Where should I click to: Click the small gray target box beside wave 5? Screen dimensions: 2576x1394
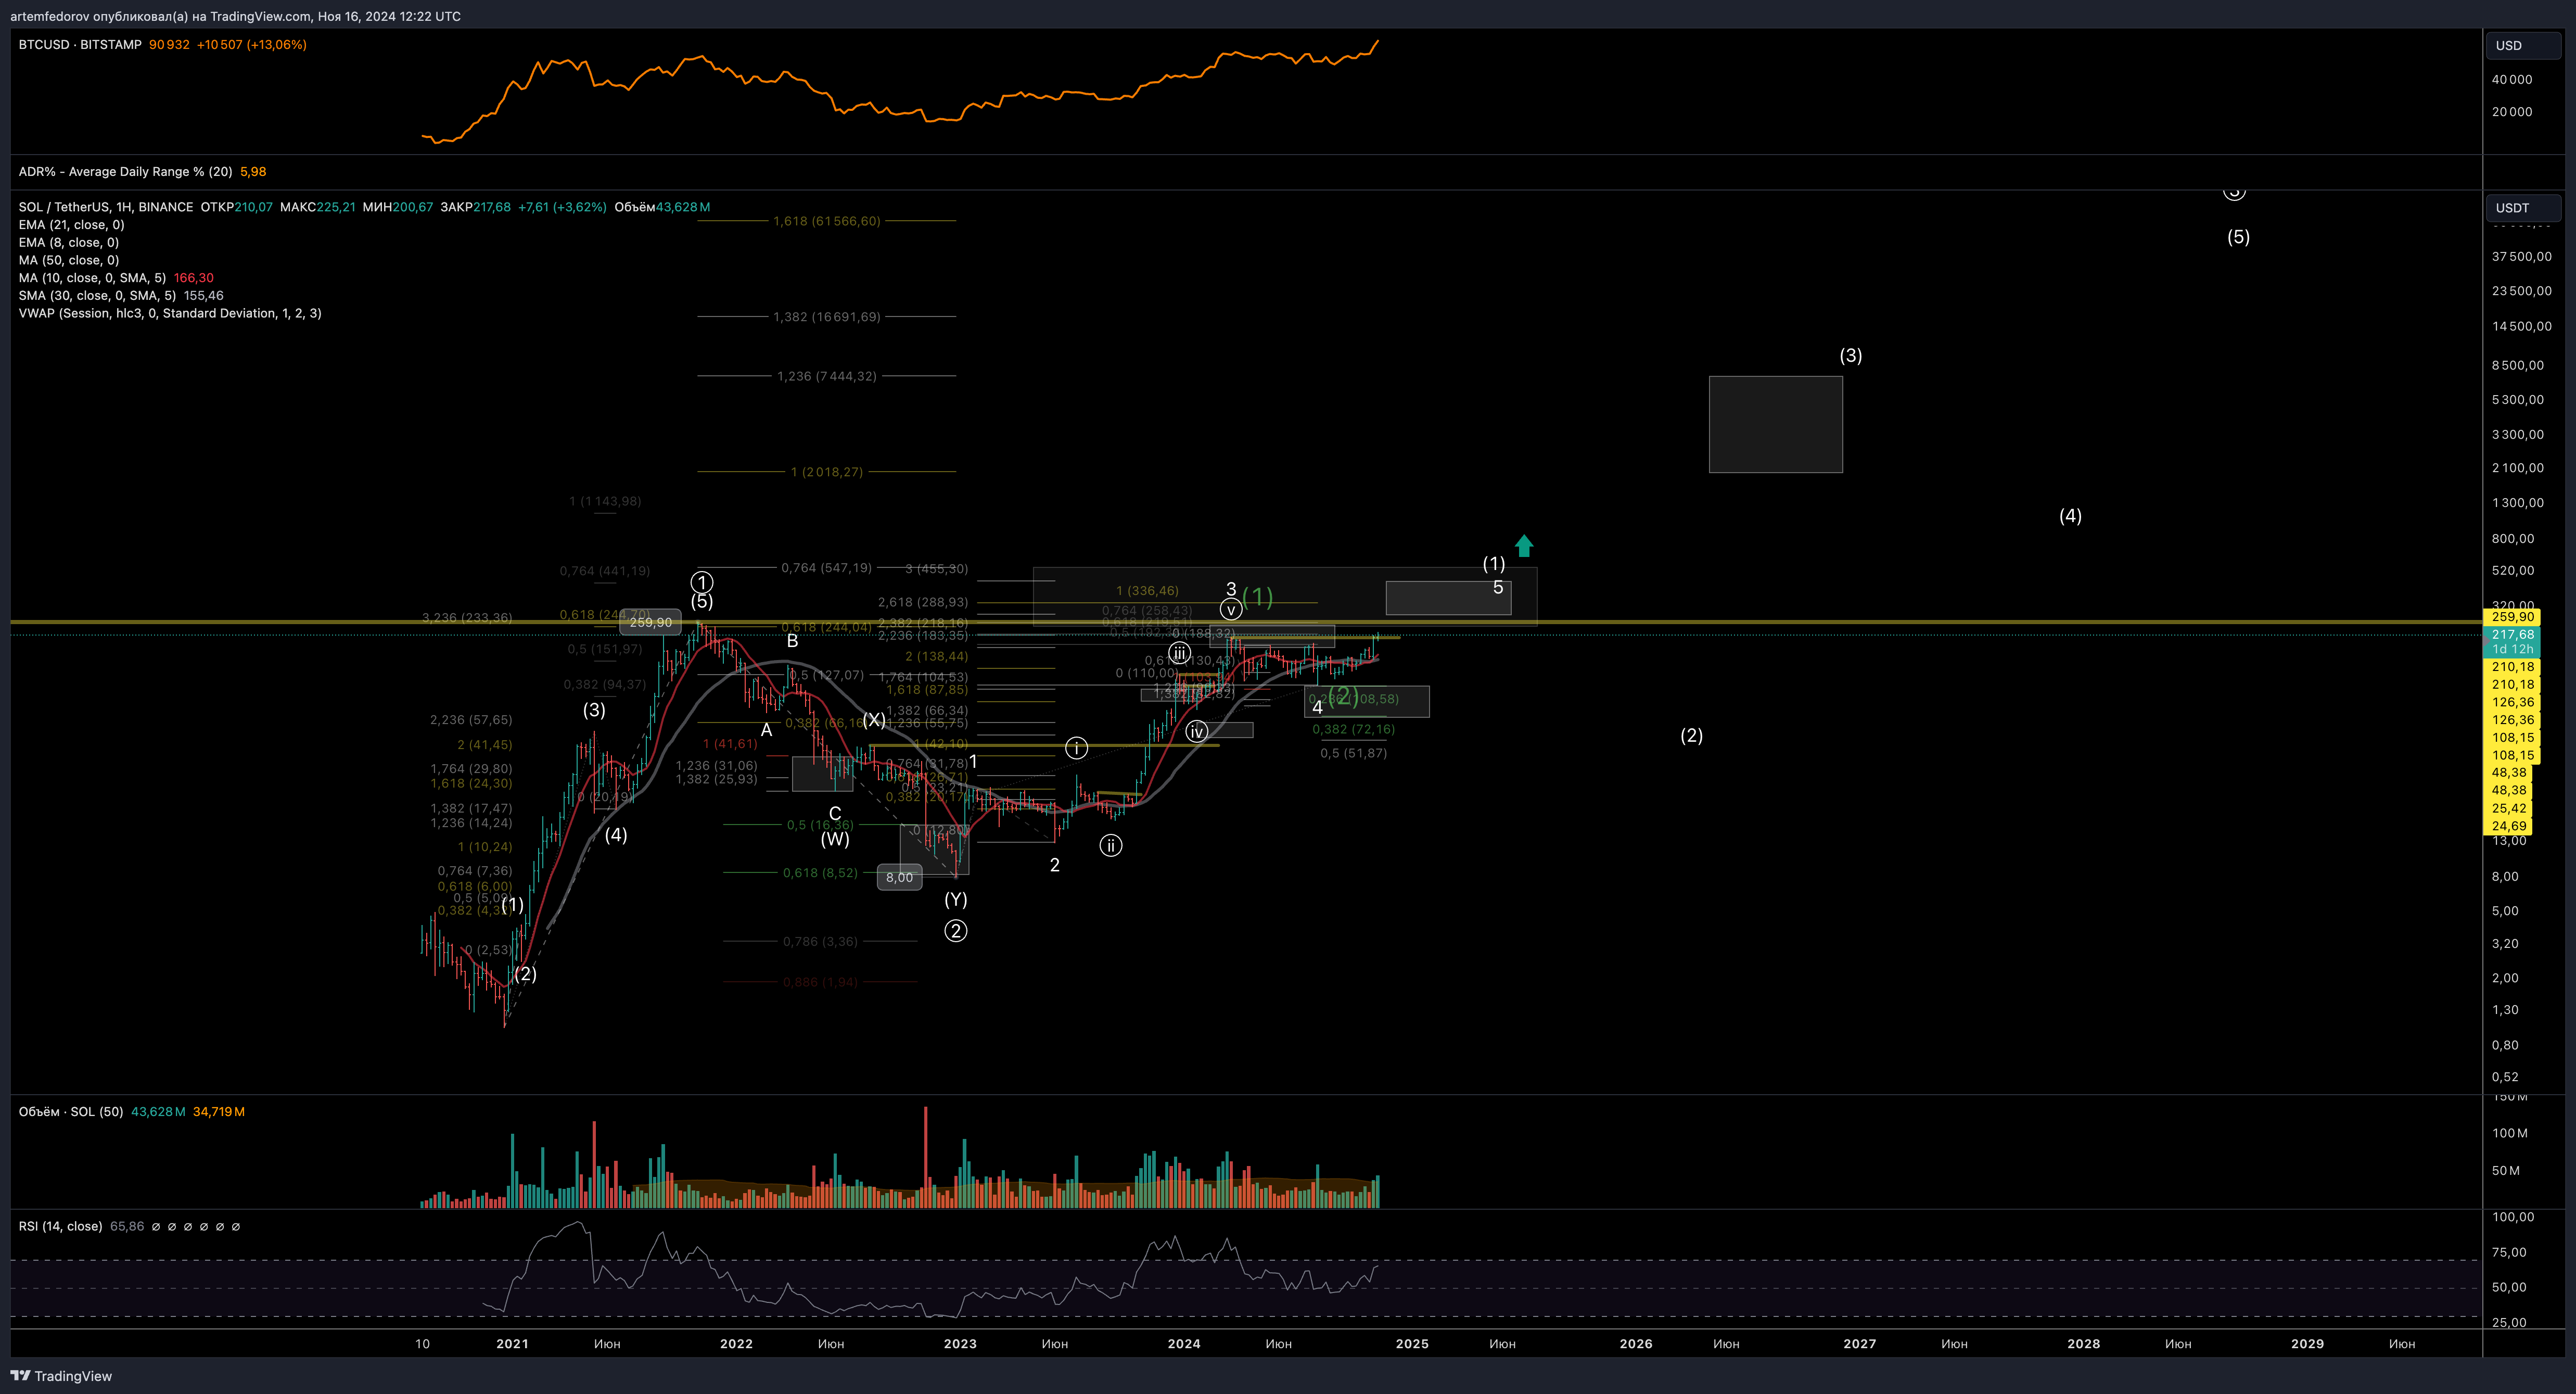tap(1448, 598)
